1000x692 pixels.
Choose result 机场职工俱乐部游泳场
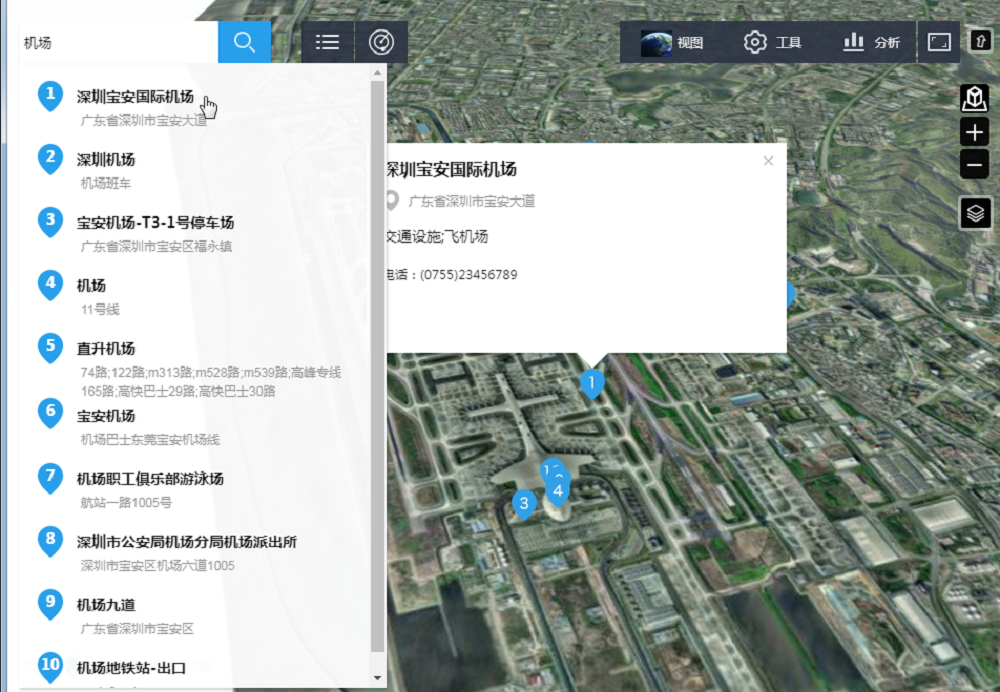click(x=150, y=478)
